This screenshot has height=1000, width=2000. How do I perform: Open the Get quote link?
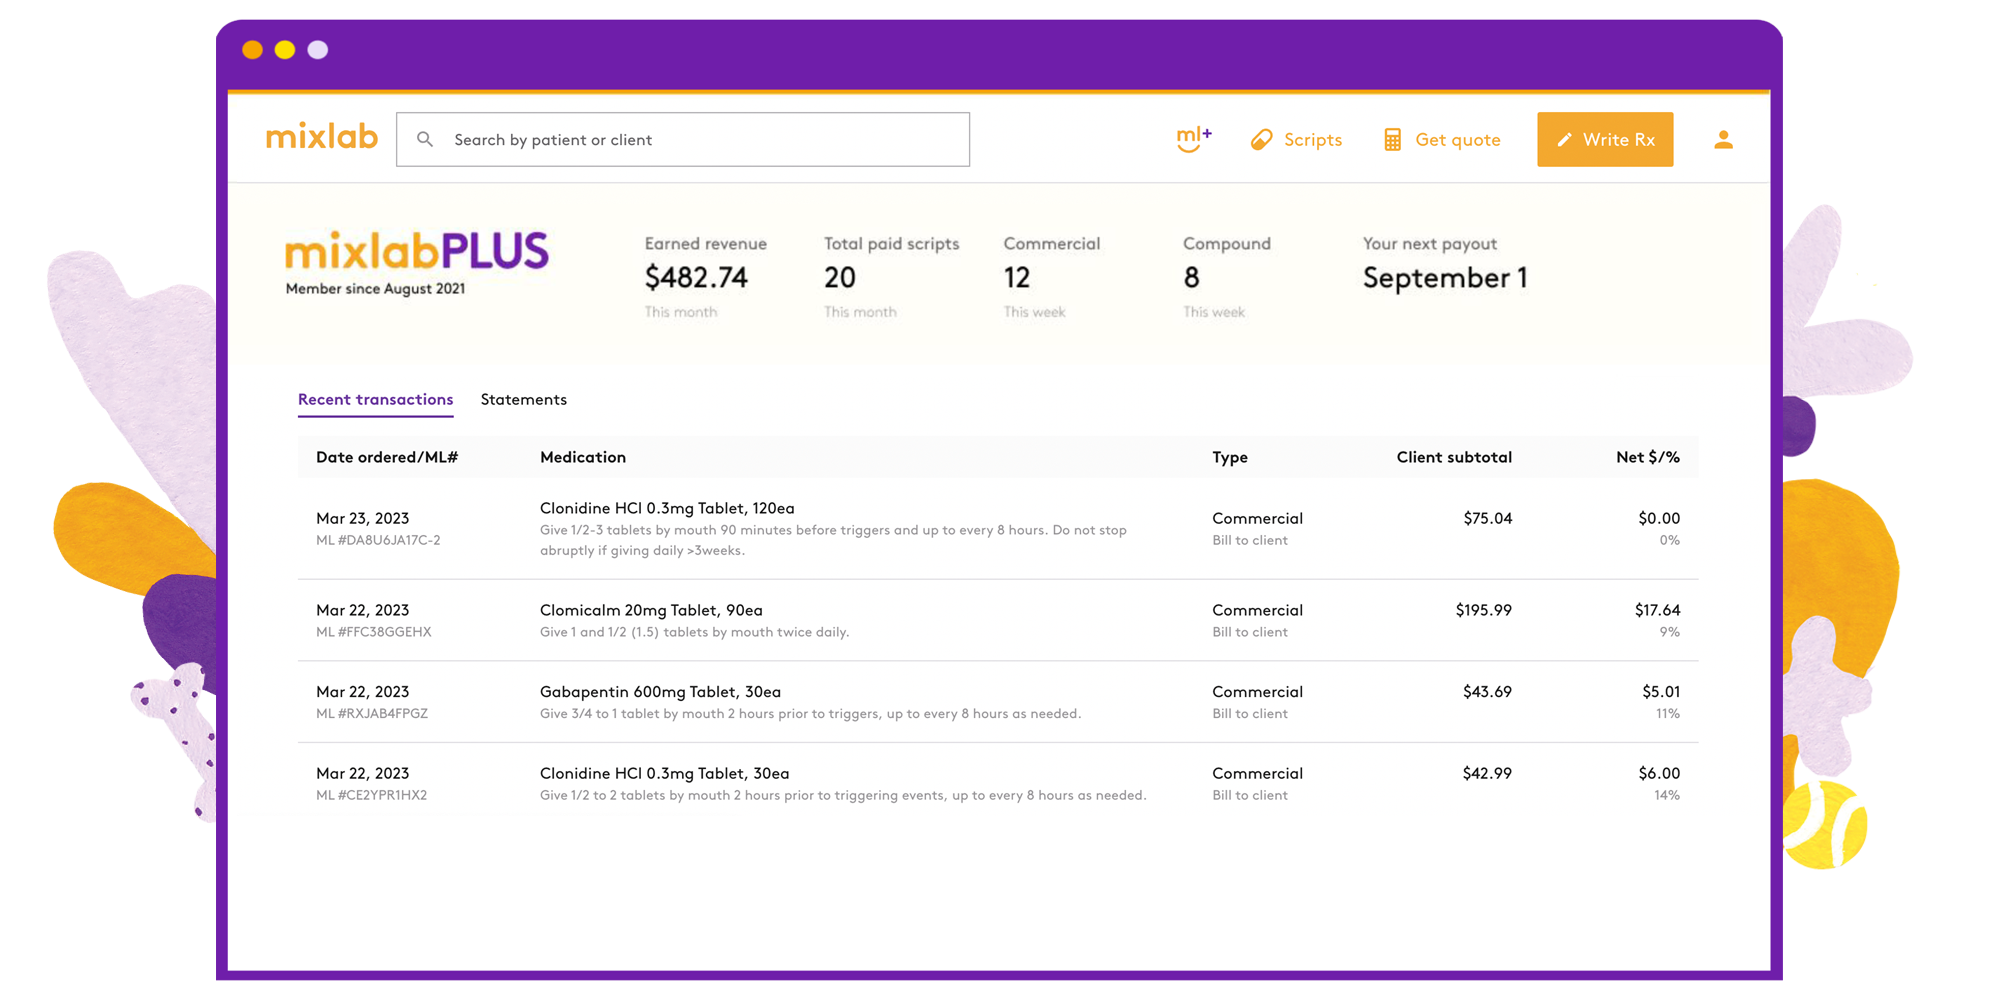(1457, 140)
